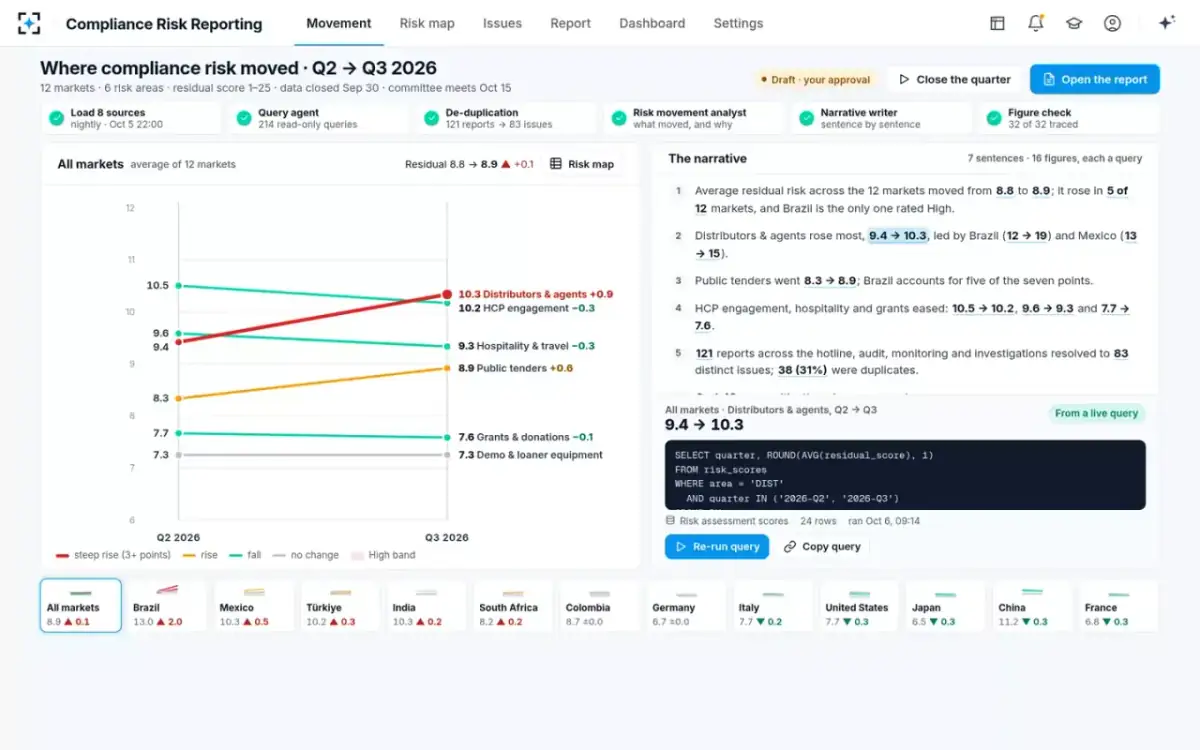1200x750 pixels.
Task: Switch to the Movement tab
Action: tap(339, 23)
